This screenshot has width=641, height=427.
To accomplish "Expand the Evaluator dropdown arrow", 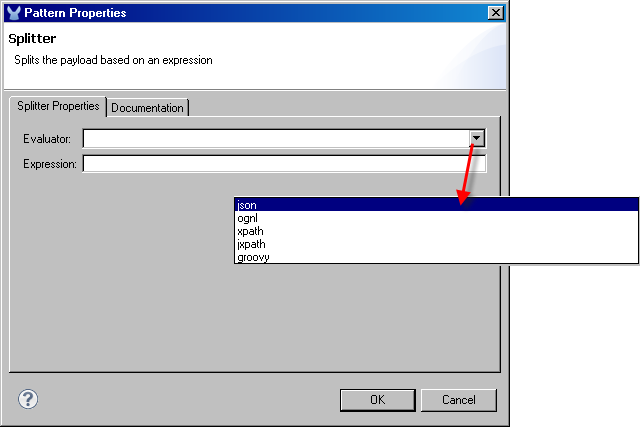I will point(477,138).
